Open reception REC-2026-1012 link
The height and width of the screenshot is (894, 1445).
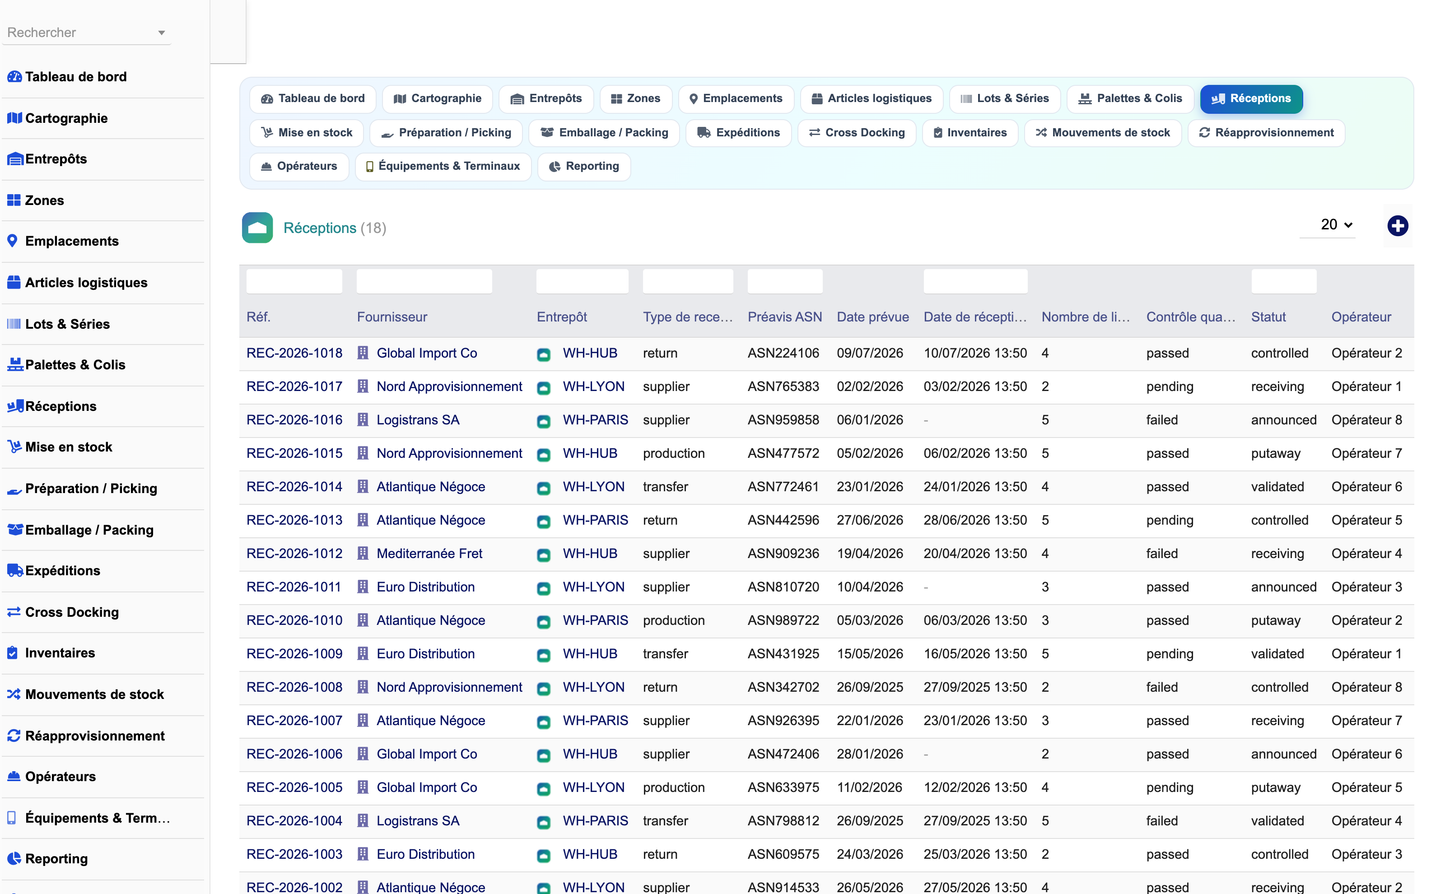point(294,553)
